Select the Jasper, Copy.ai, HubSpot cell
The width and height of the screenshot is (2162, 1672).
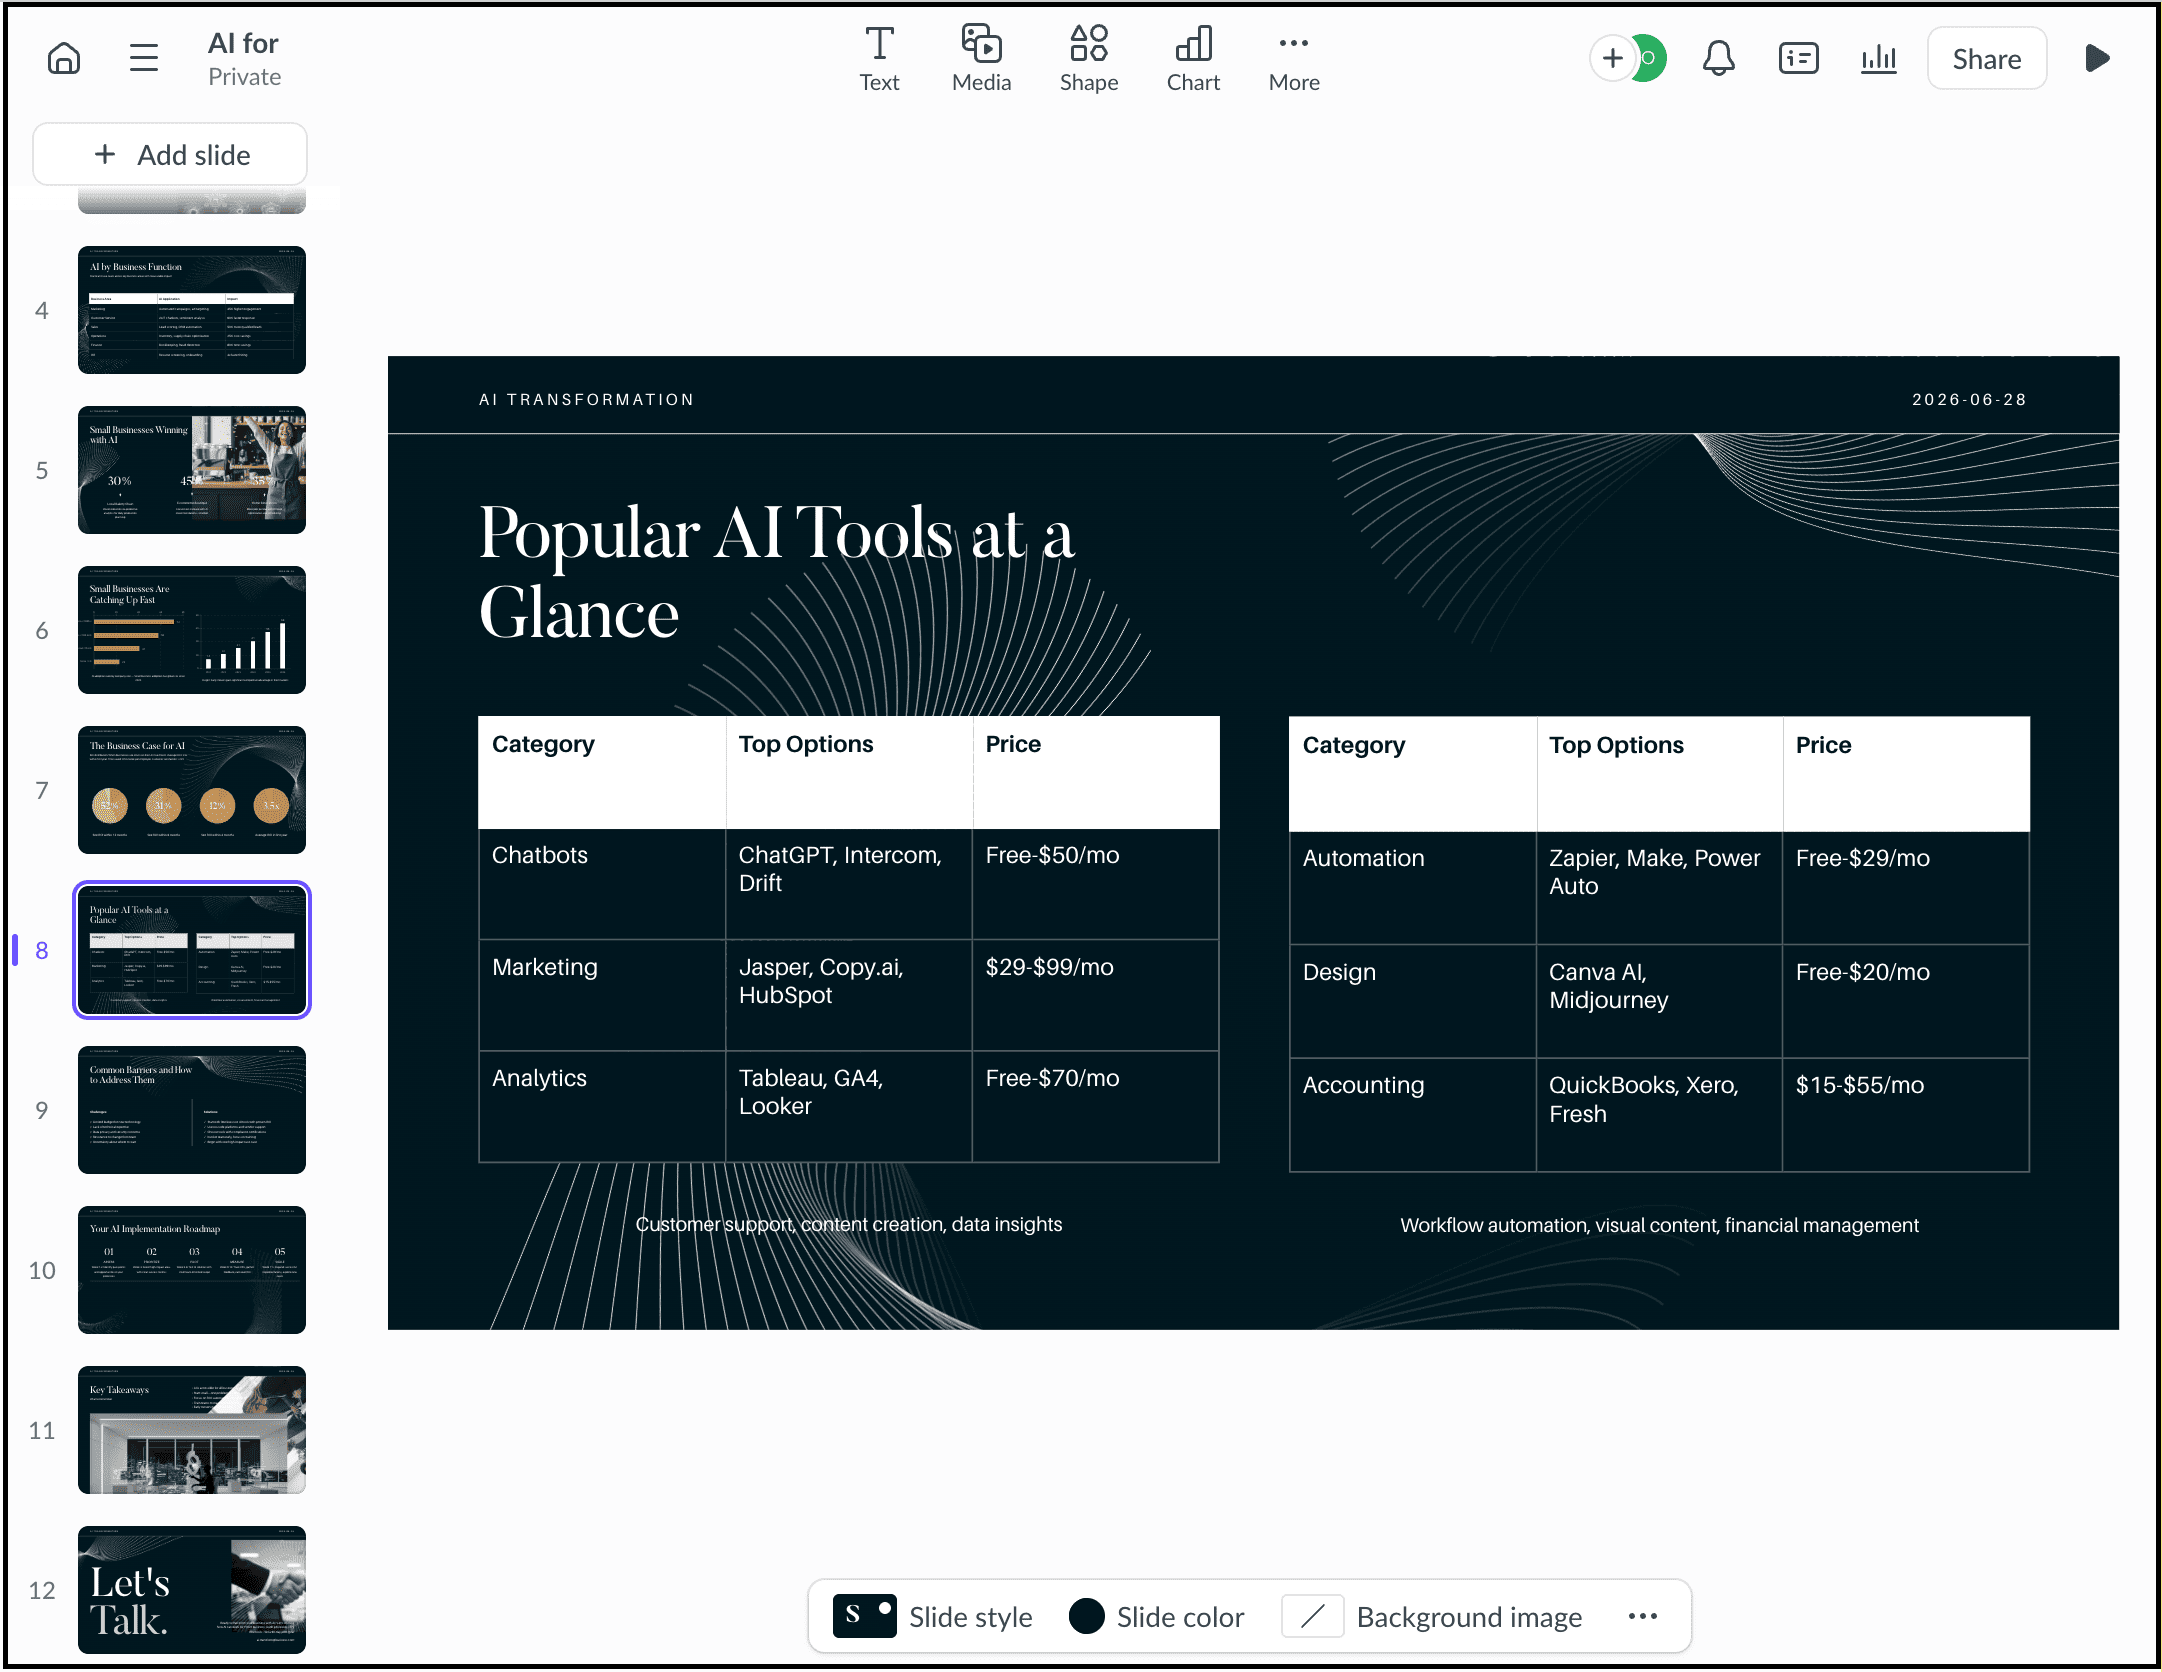coord(849,996)
